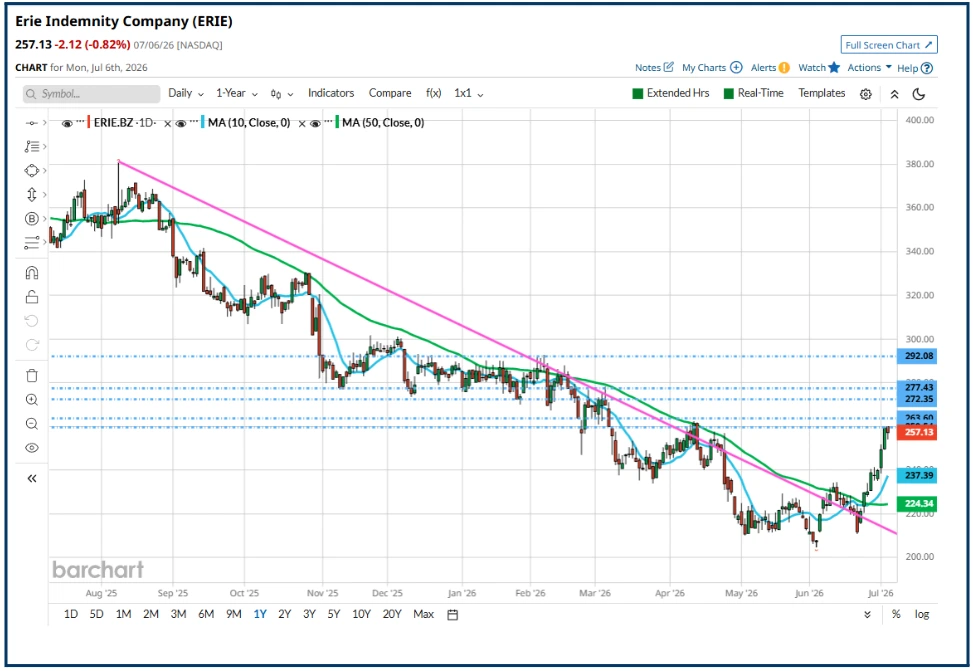Screen dimensions: 973x671
Task: Click the 257.13 current price label
Action: click(x=917, y=432)
